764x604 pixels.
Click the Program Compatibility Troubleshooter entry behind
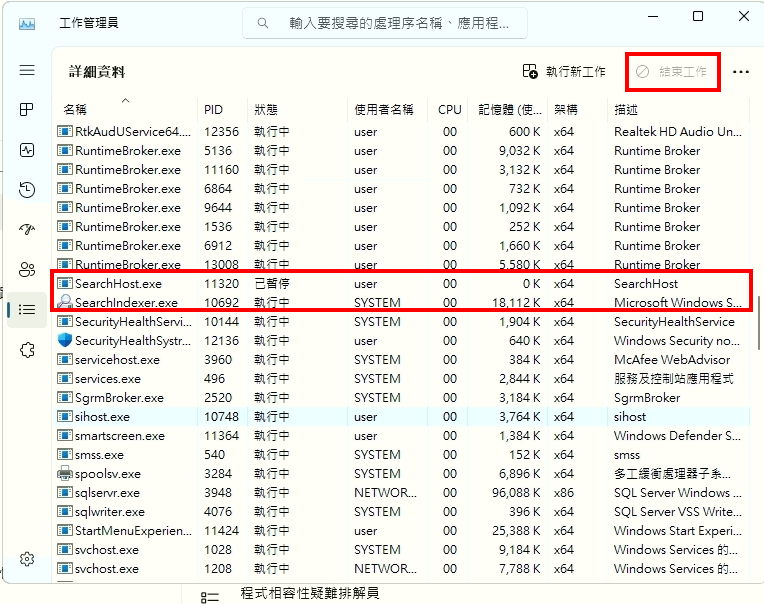[x=309, y=593]
